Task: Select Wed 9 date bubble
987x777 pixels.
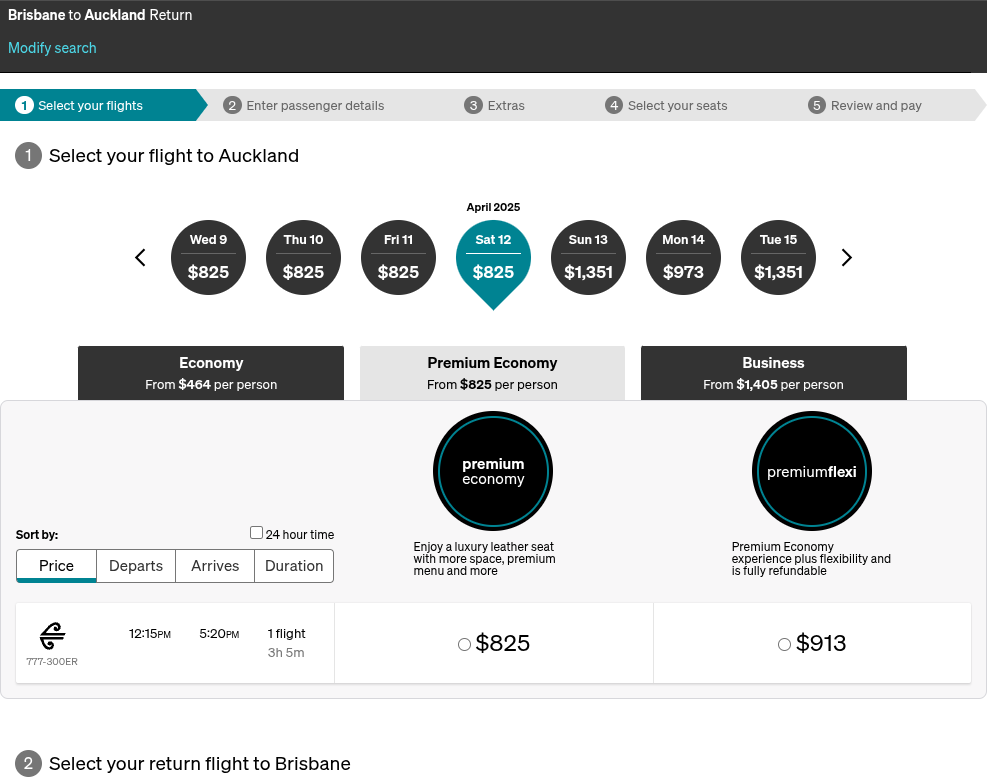Action: tap(208, 258)
